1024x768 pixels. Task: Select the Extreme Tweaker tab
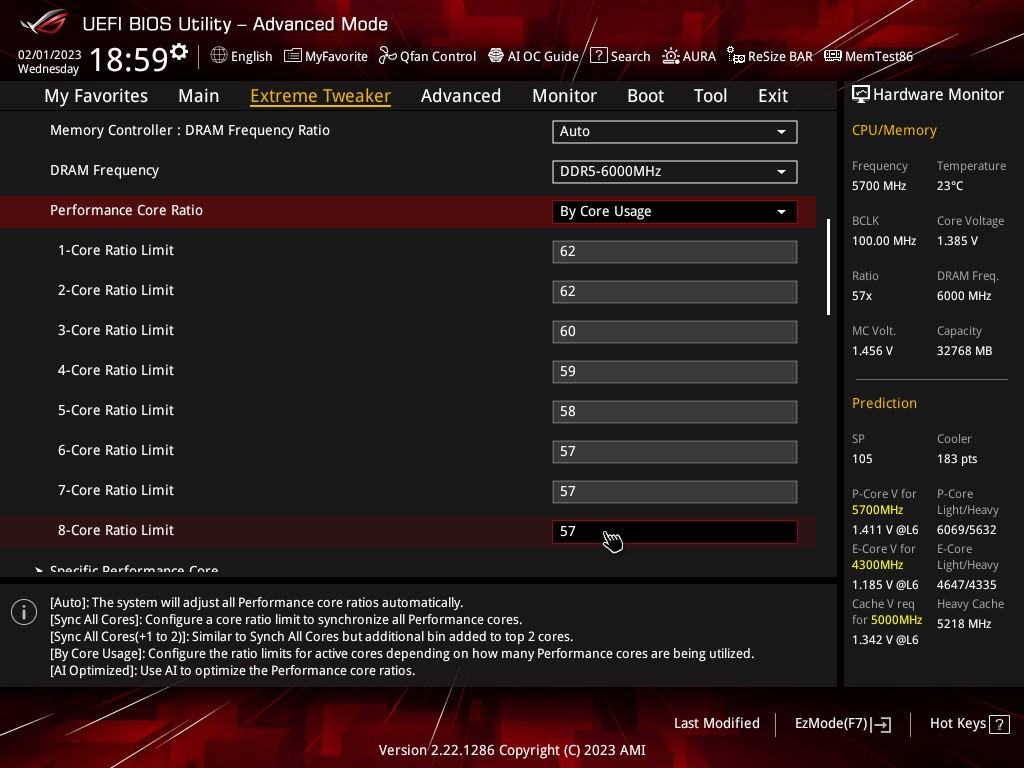(320, 96)
